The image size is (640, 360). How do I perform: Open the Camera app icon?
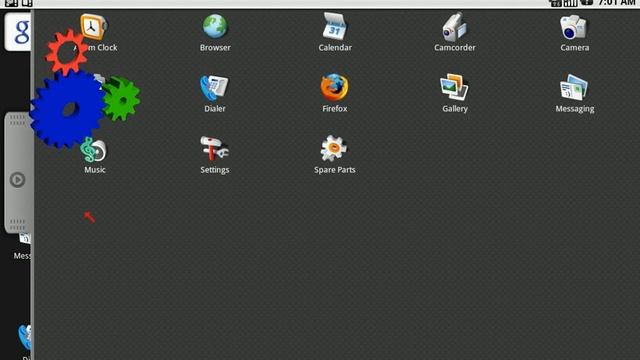(574, 27)
